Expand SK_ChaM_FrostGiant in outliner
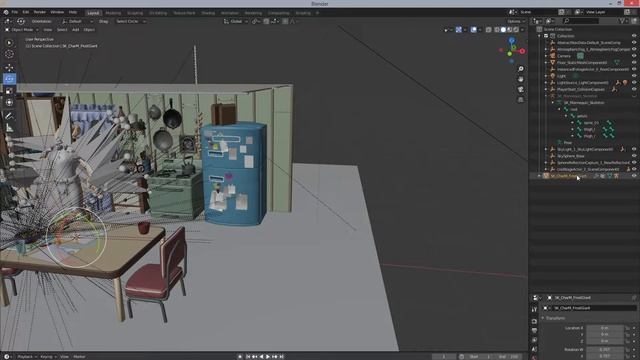Screen dimensions: 640x360 540,176
